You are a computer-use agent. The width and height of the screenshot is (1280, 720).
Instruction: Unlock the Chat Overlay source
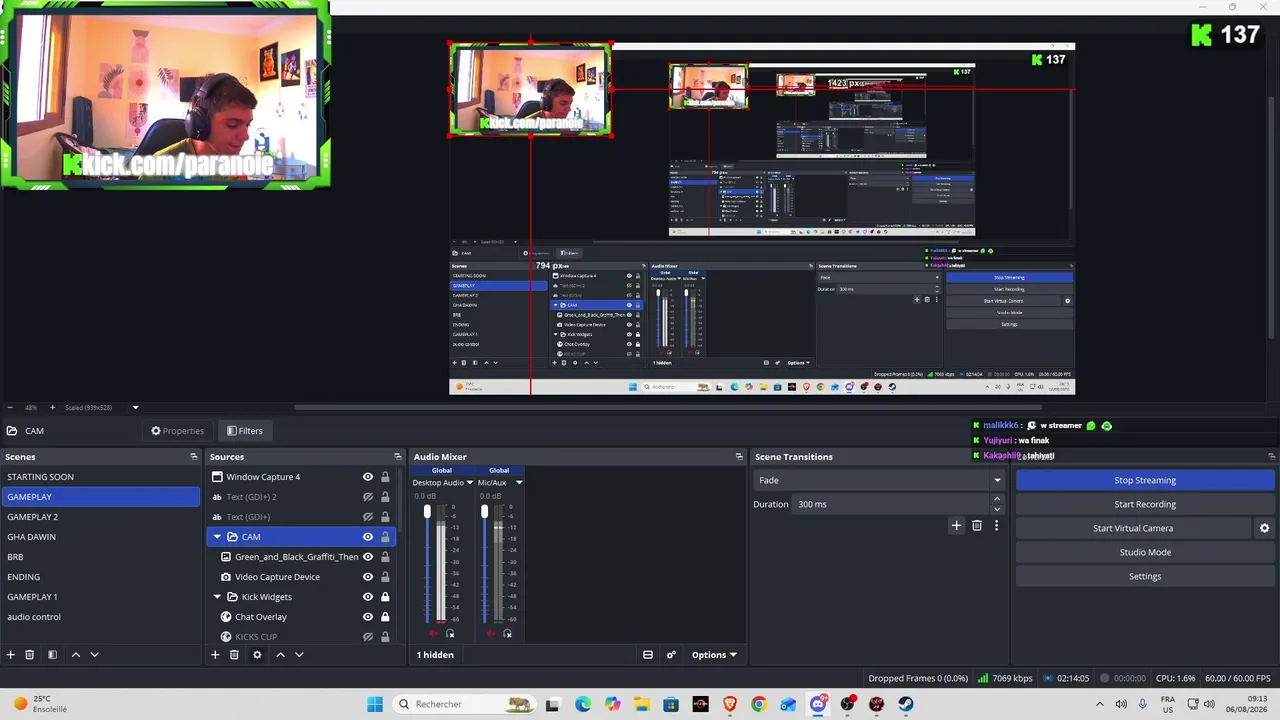click(385, 617)
